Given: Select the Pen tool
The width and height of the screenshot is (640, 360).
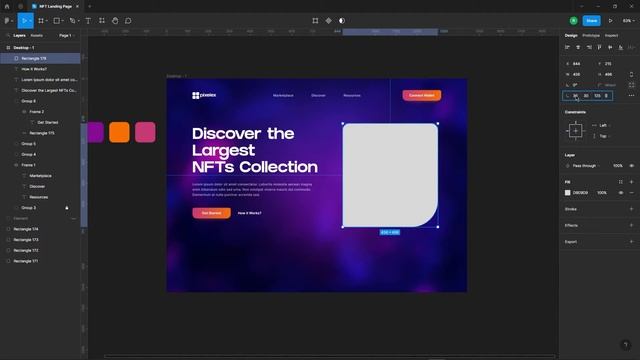Looking at the screenshot, I should click(73, 21).
